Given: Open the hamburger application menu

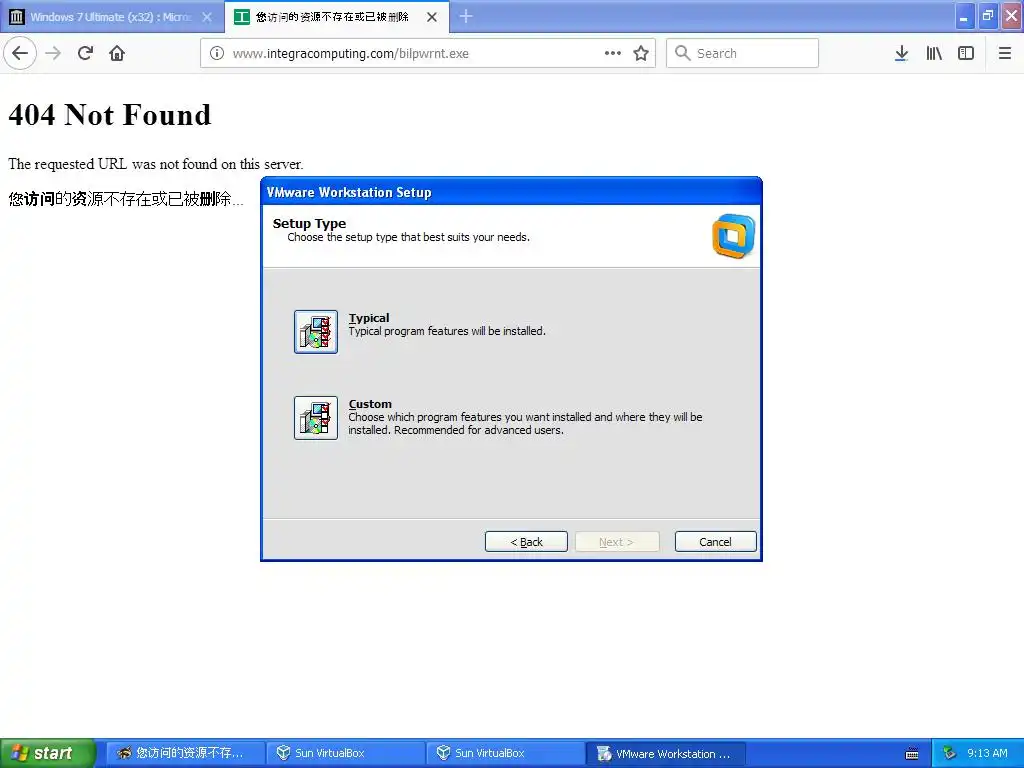Looking at the screenshot, I should tap(1005, 54).
